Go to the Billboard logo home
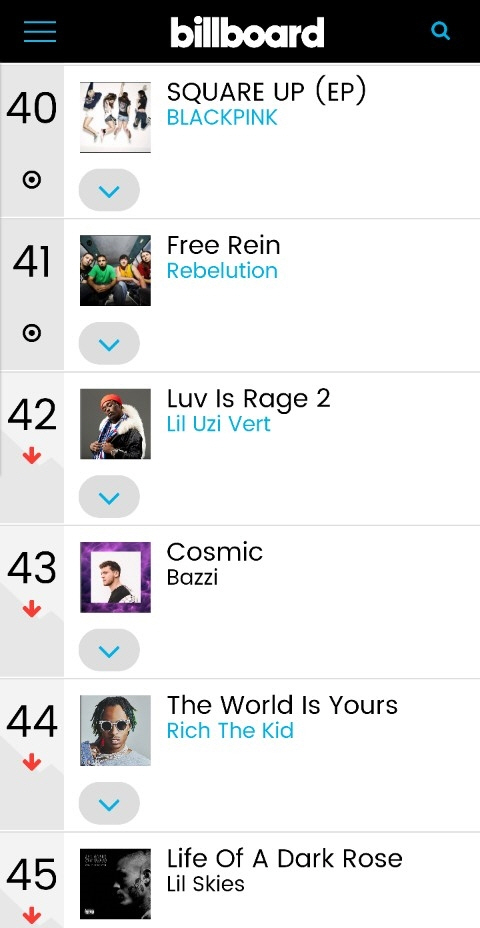The width and height of the screenshot is (480, 928). click(247, 32)
